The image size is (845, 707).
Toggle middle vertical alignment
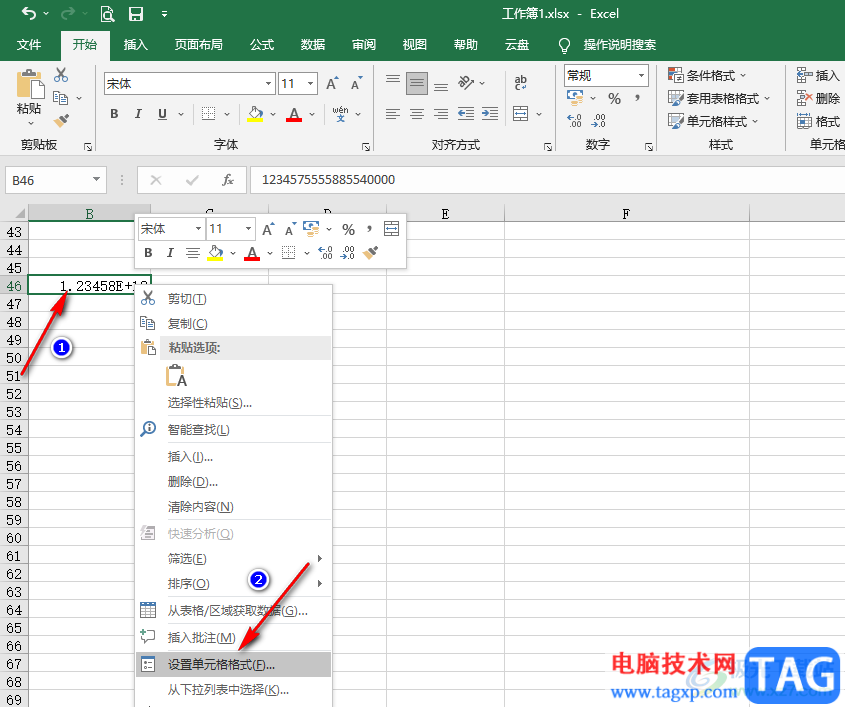click(x=417, y=83)
